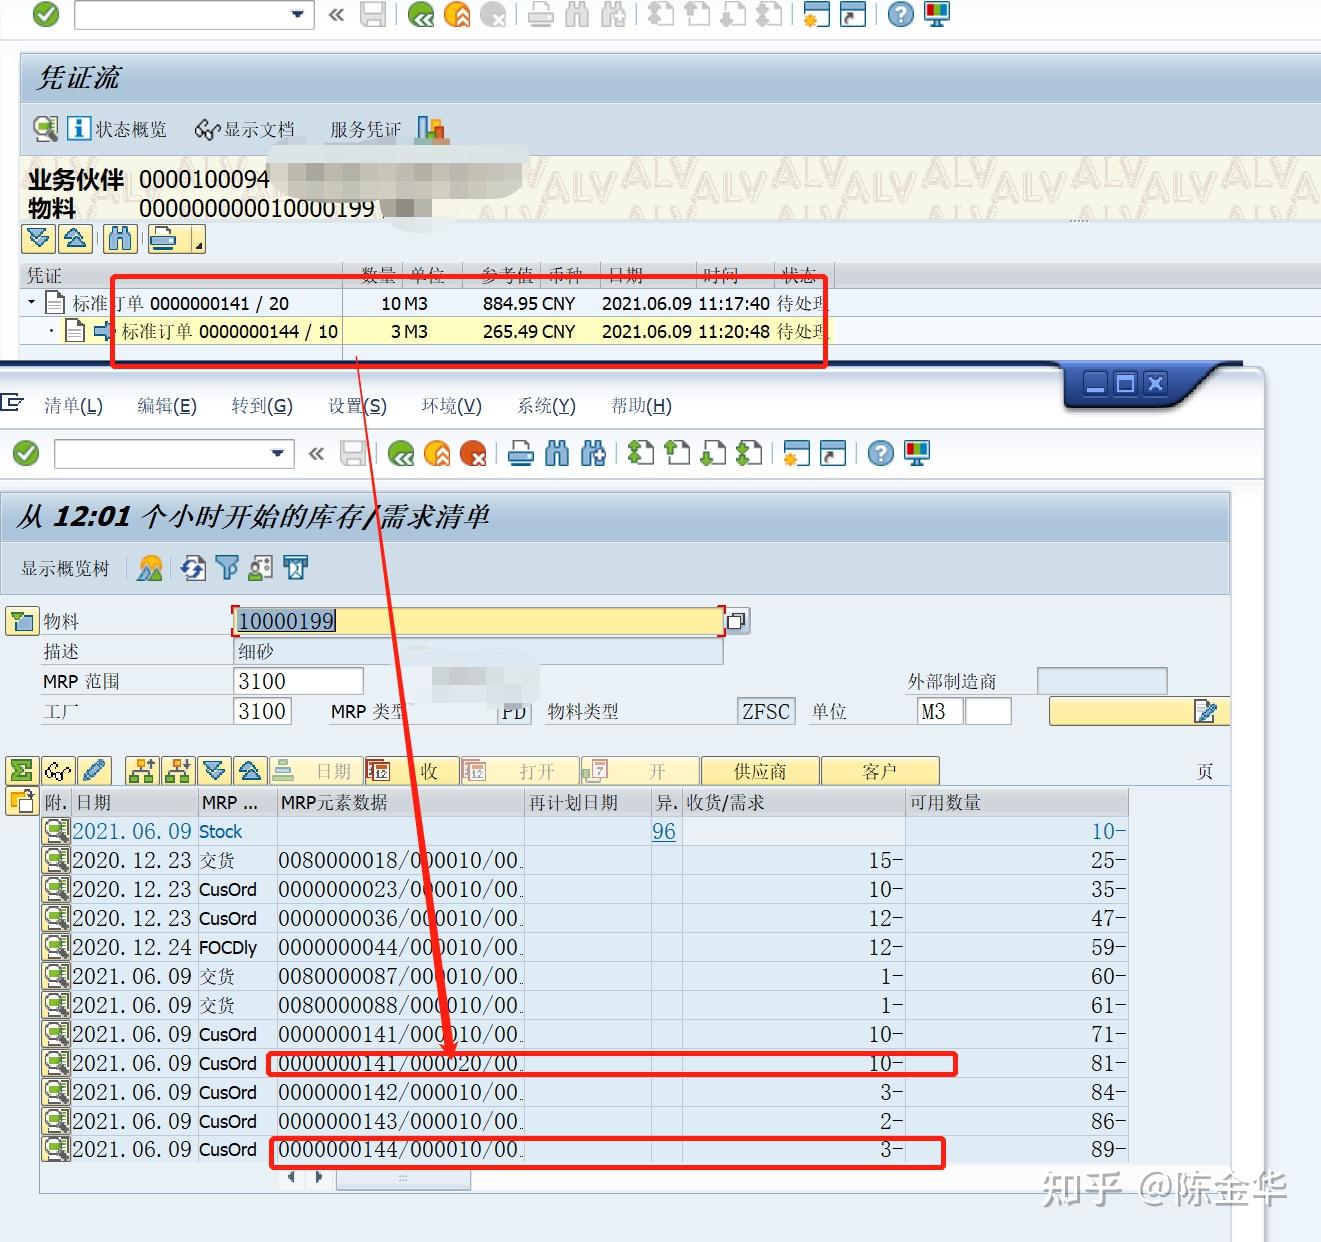Viewport: 1321px width, 1242px height.
Task: Click select-all icon at table top-left corner
Action: pyautogui.click(x=21, y=801)
